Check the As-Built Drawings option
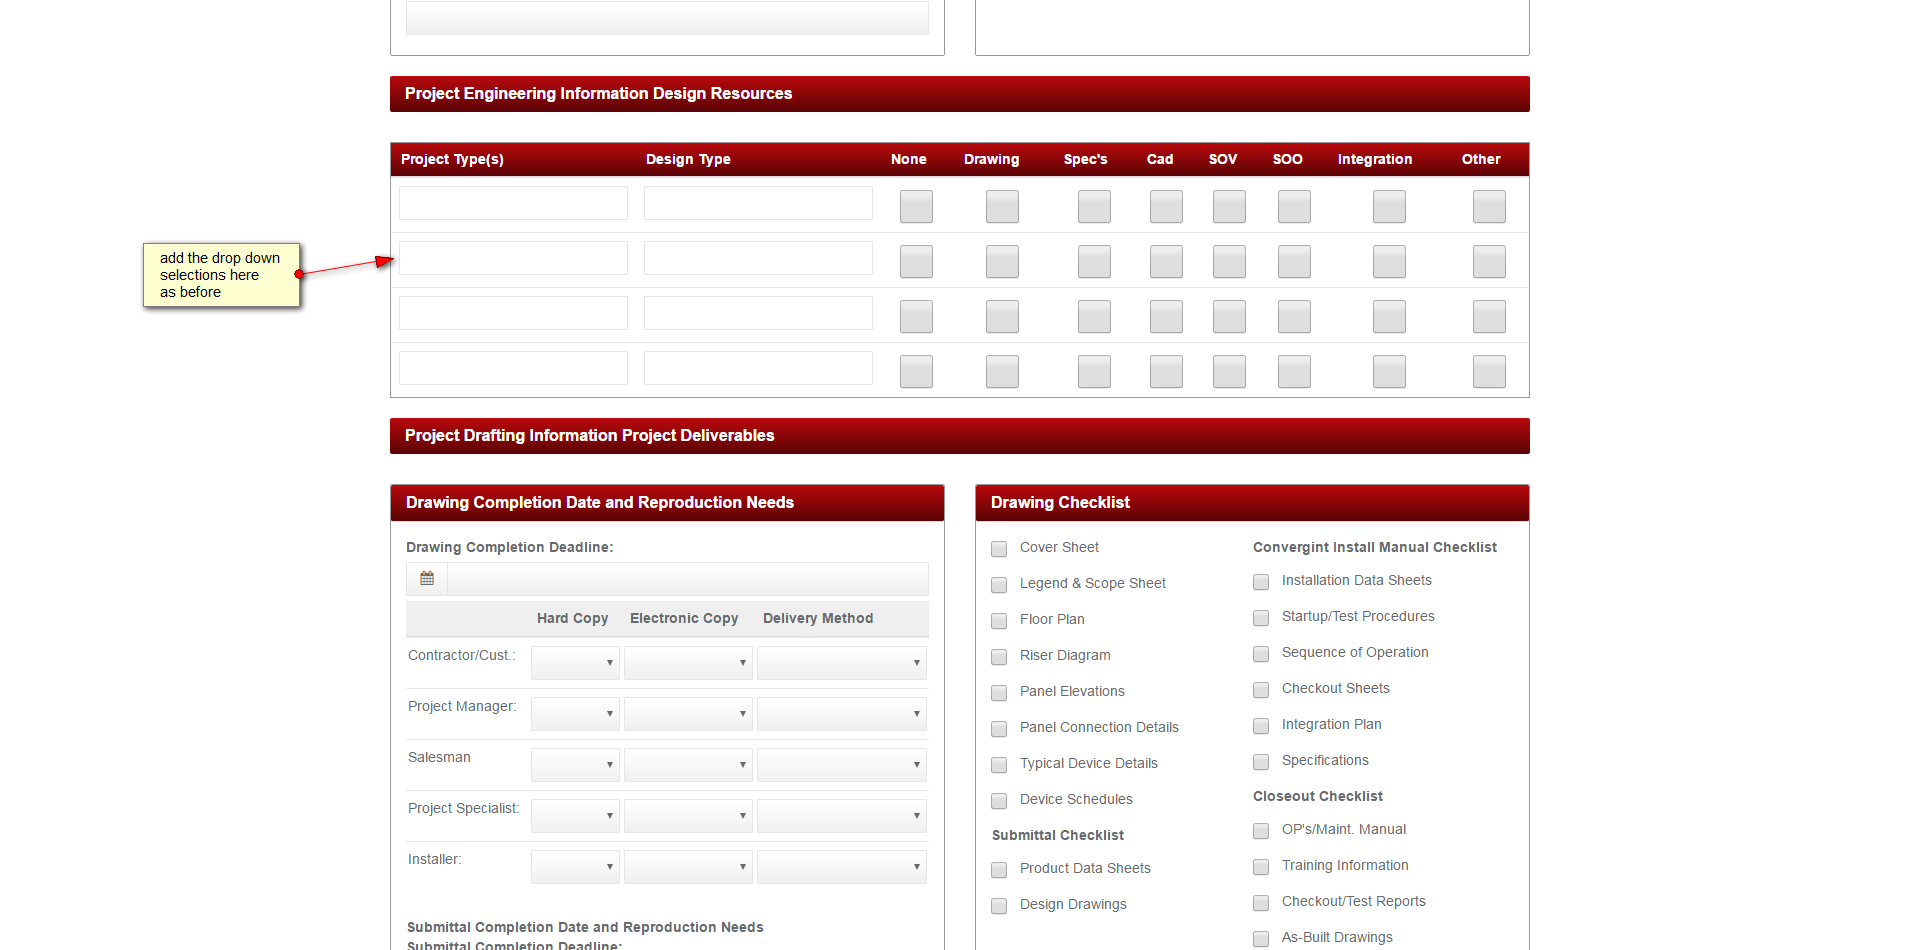1920x950 pixels. [x=1261, y=939]
